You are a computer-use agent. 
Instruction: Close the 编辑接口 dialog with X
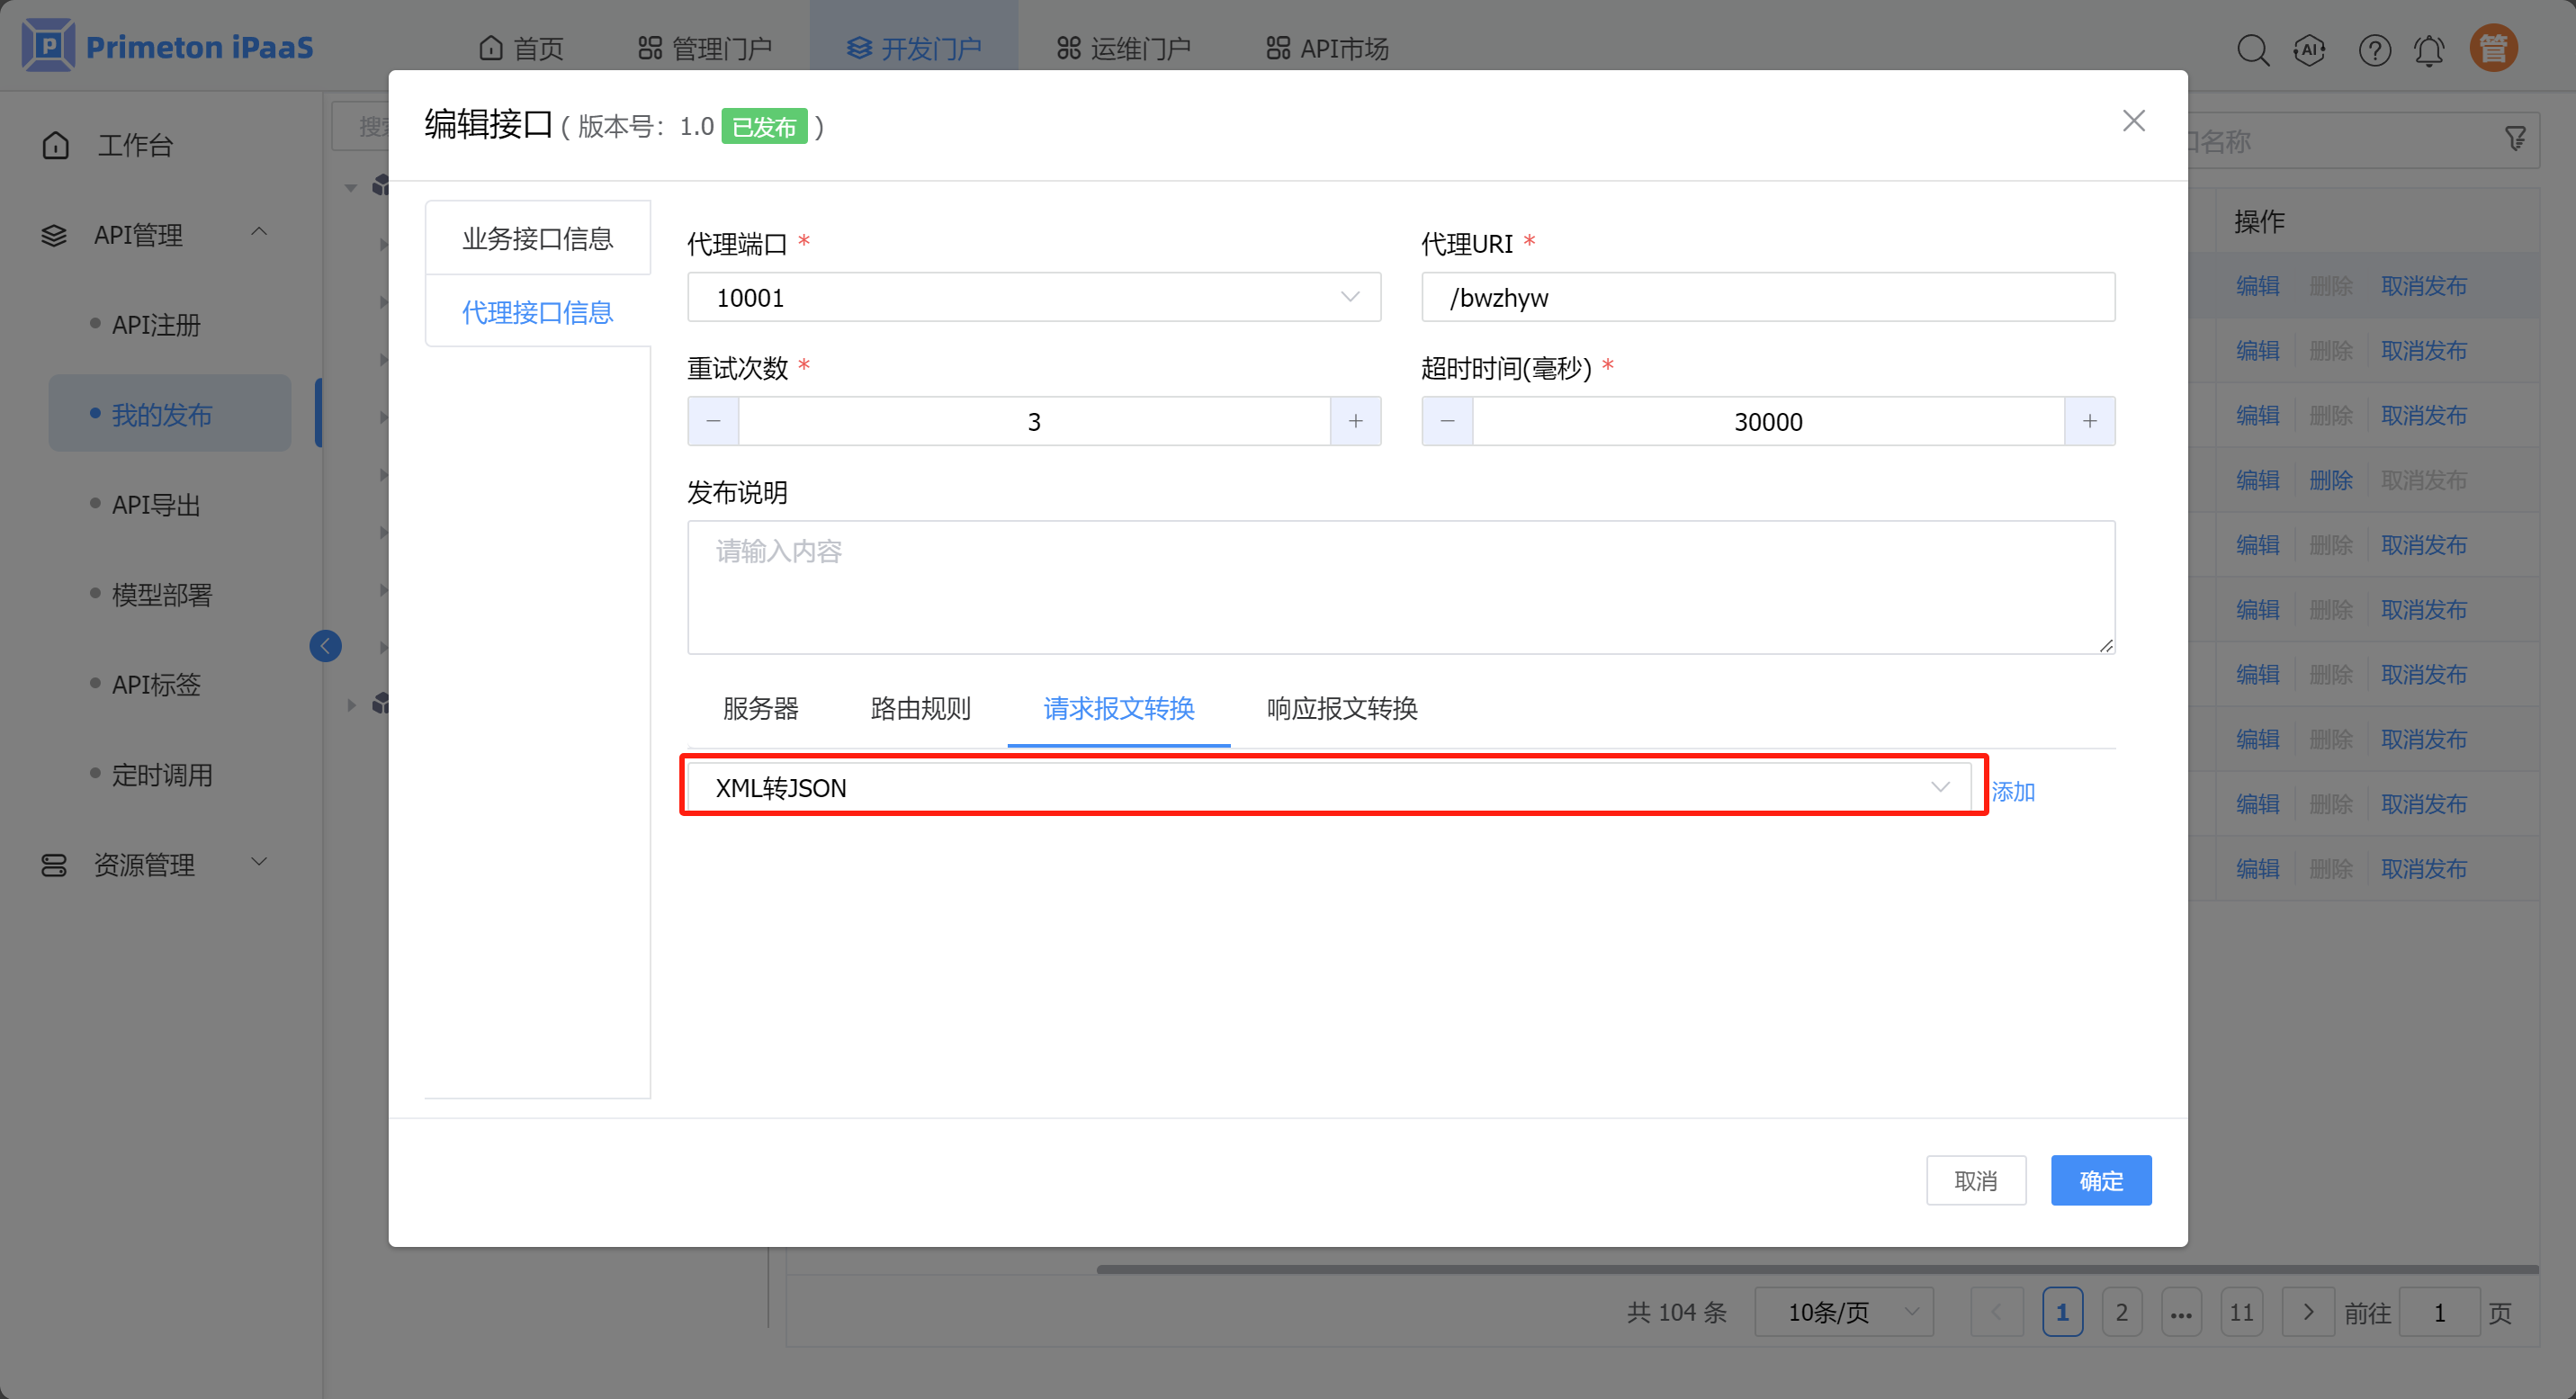point(2133,121)
